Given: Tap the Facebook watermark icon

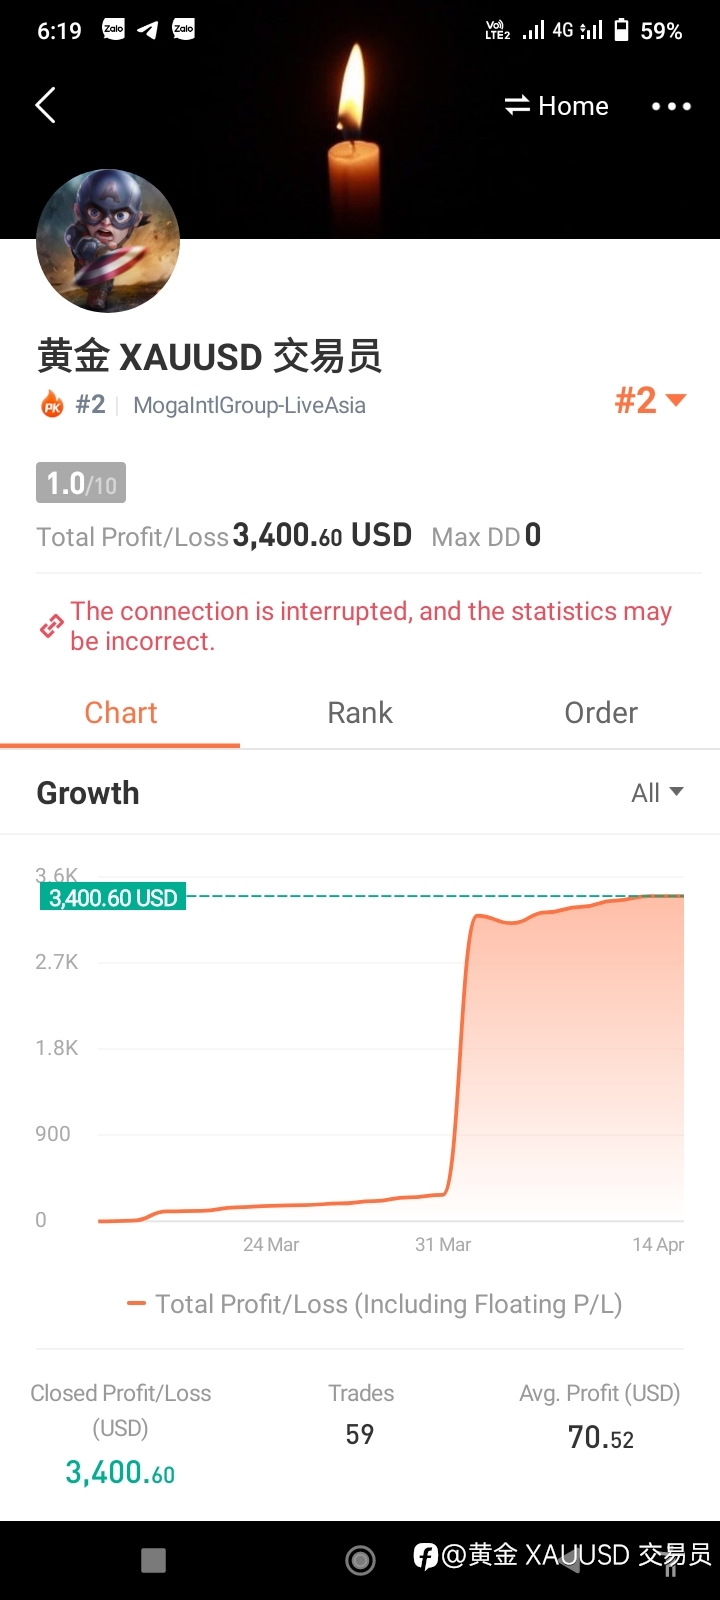Looking at the screenshot, I should [x=426, y=1555].
